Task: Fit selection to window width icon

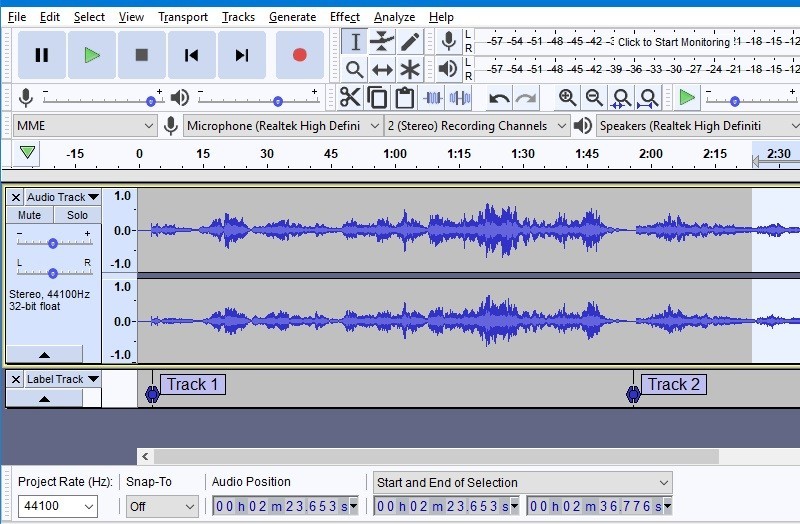Action: (621, 97)
